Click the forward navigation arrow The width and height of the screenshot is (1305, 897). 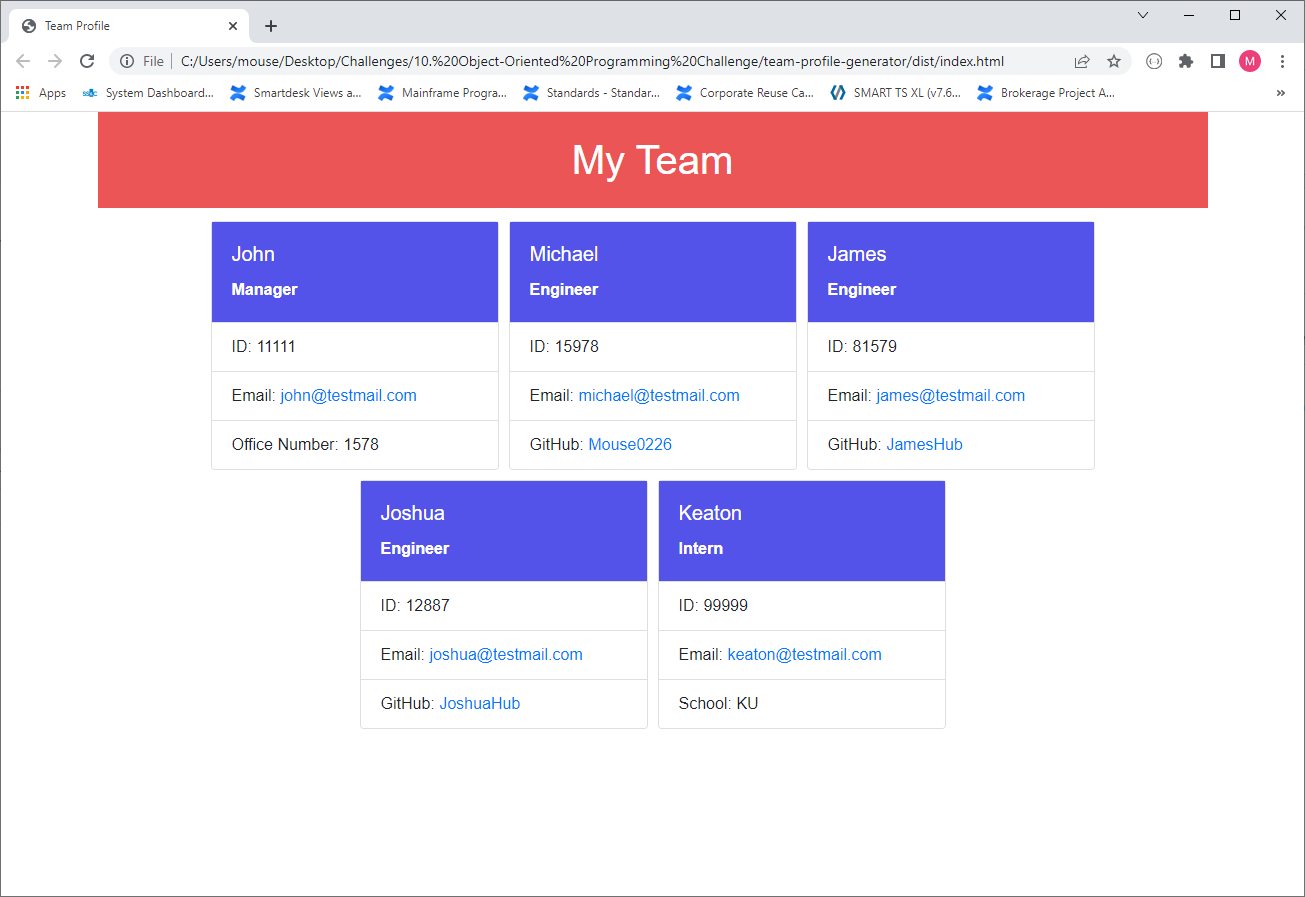pos(55,61)
